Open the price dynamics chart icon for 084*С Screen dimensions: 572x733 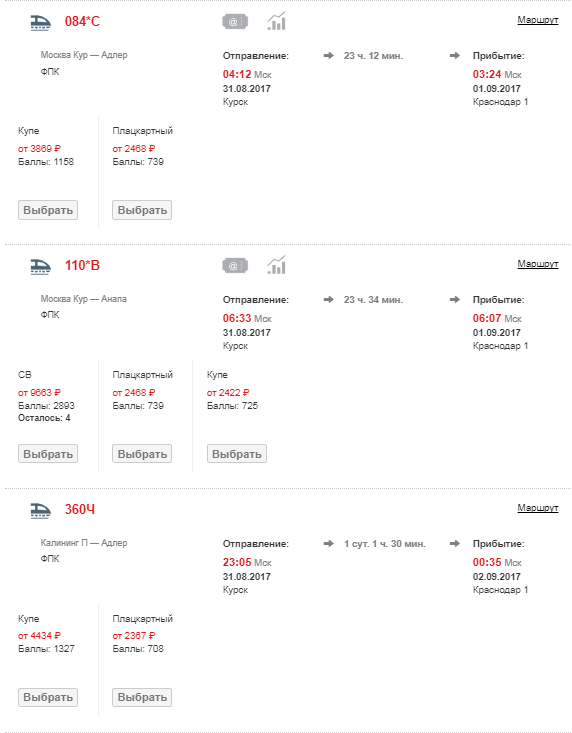(x=276, y=21)
